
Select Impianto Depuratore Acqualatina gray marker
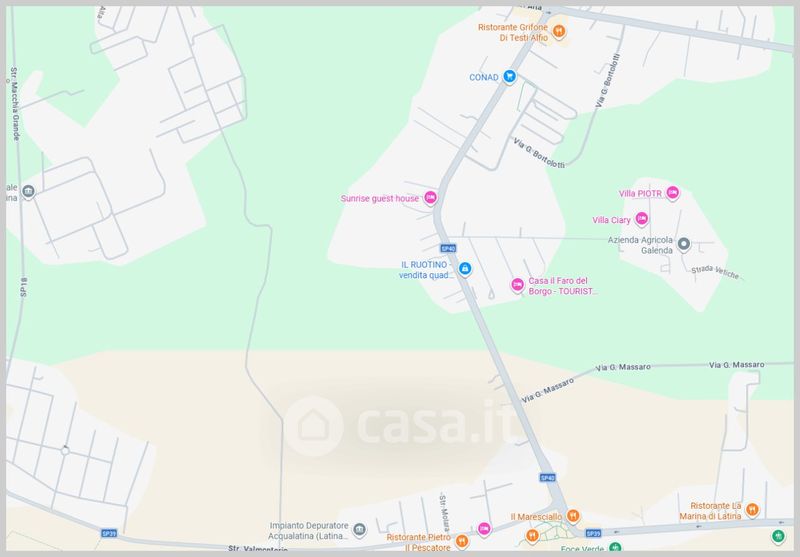[359, 530]
